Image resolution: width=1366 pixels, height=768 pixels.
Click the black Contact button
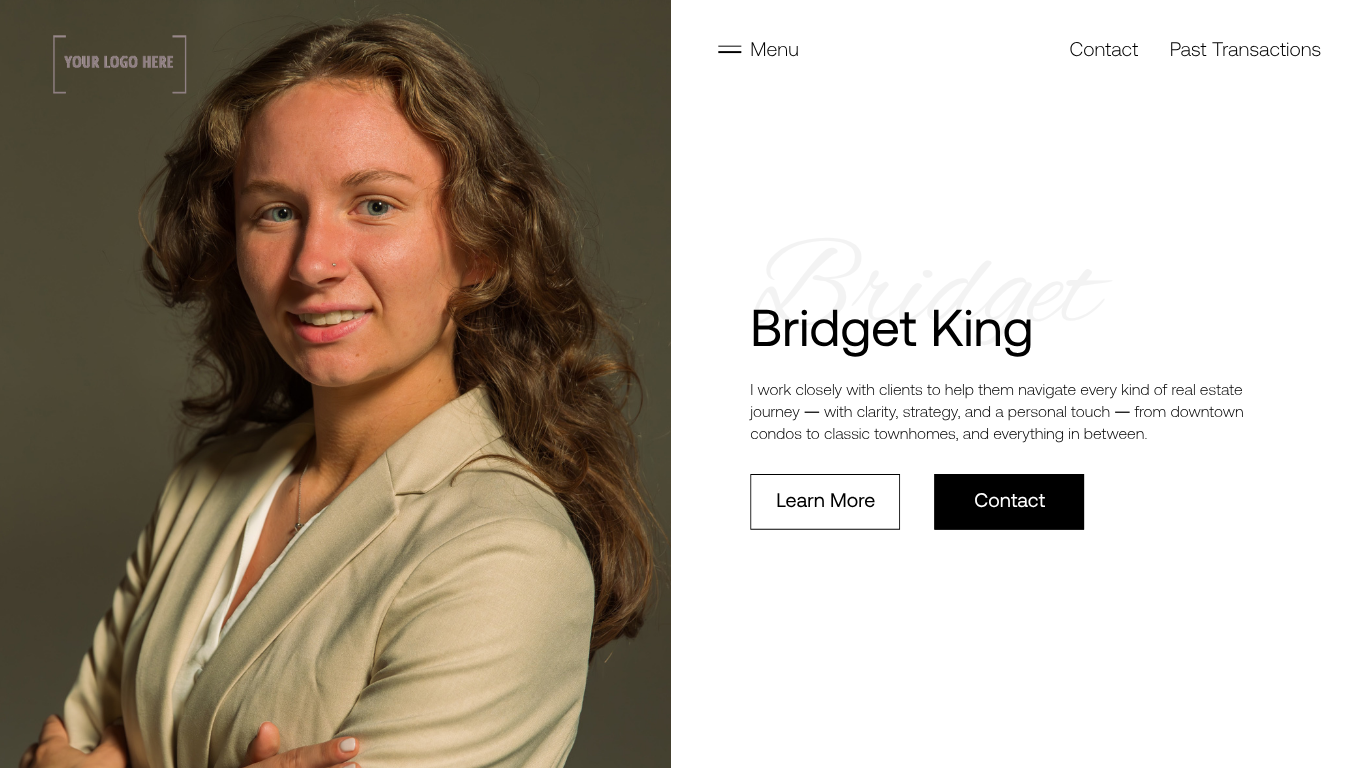pos(1009,502)
